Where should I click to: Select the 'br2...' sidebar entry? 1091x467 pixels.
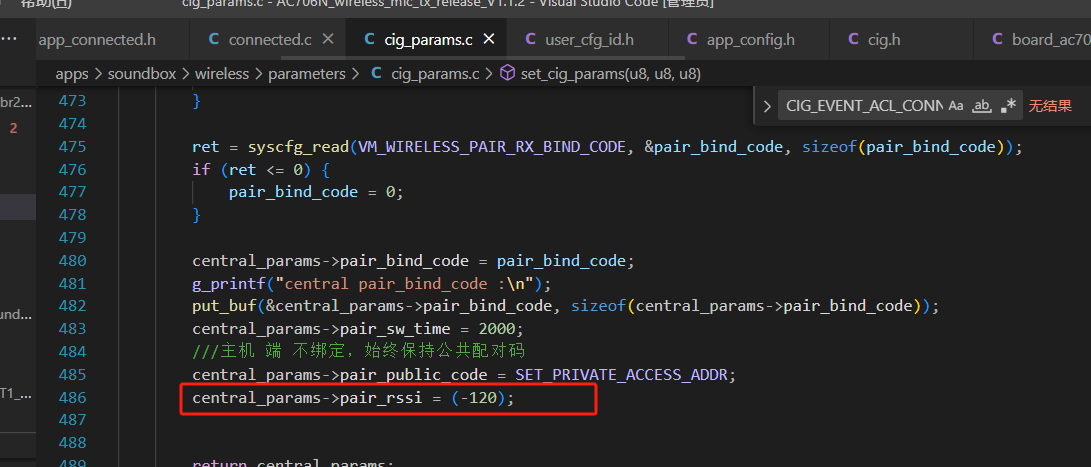[x=16, y=102]
